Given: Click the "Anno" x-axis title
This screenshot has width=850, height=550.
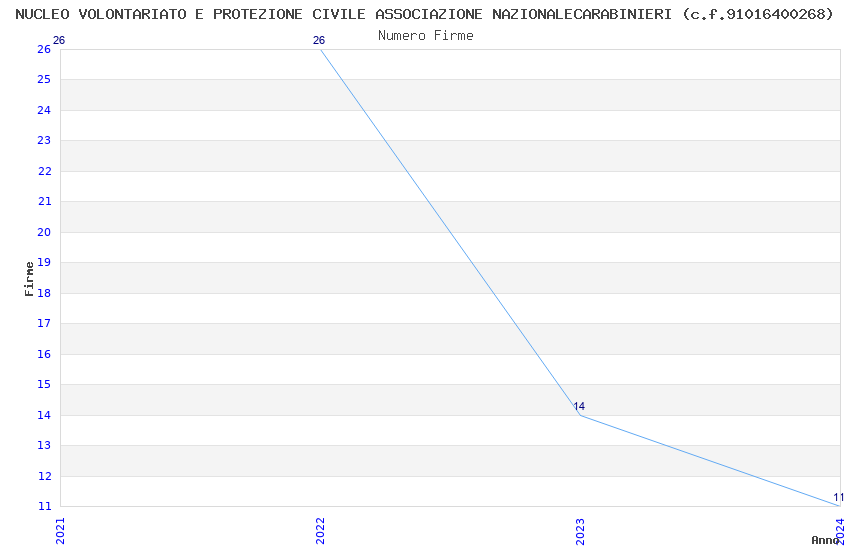Looking at the screenshot, I should tap(824, 540).
